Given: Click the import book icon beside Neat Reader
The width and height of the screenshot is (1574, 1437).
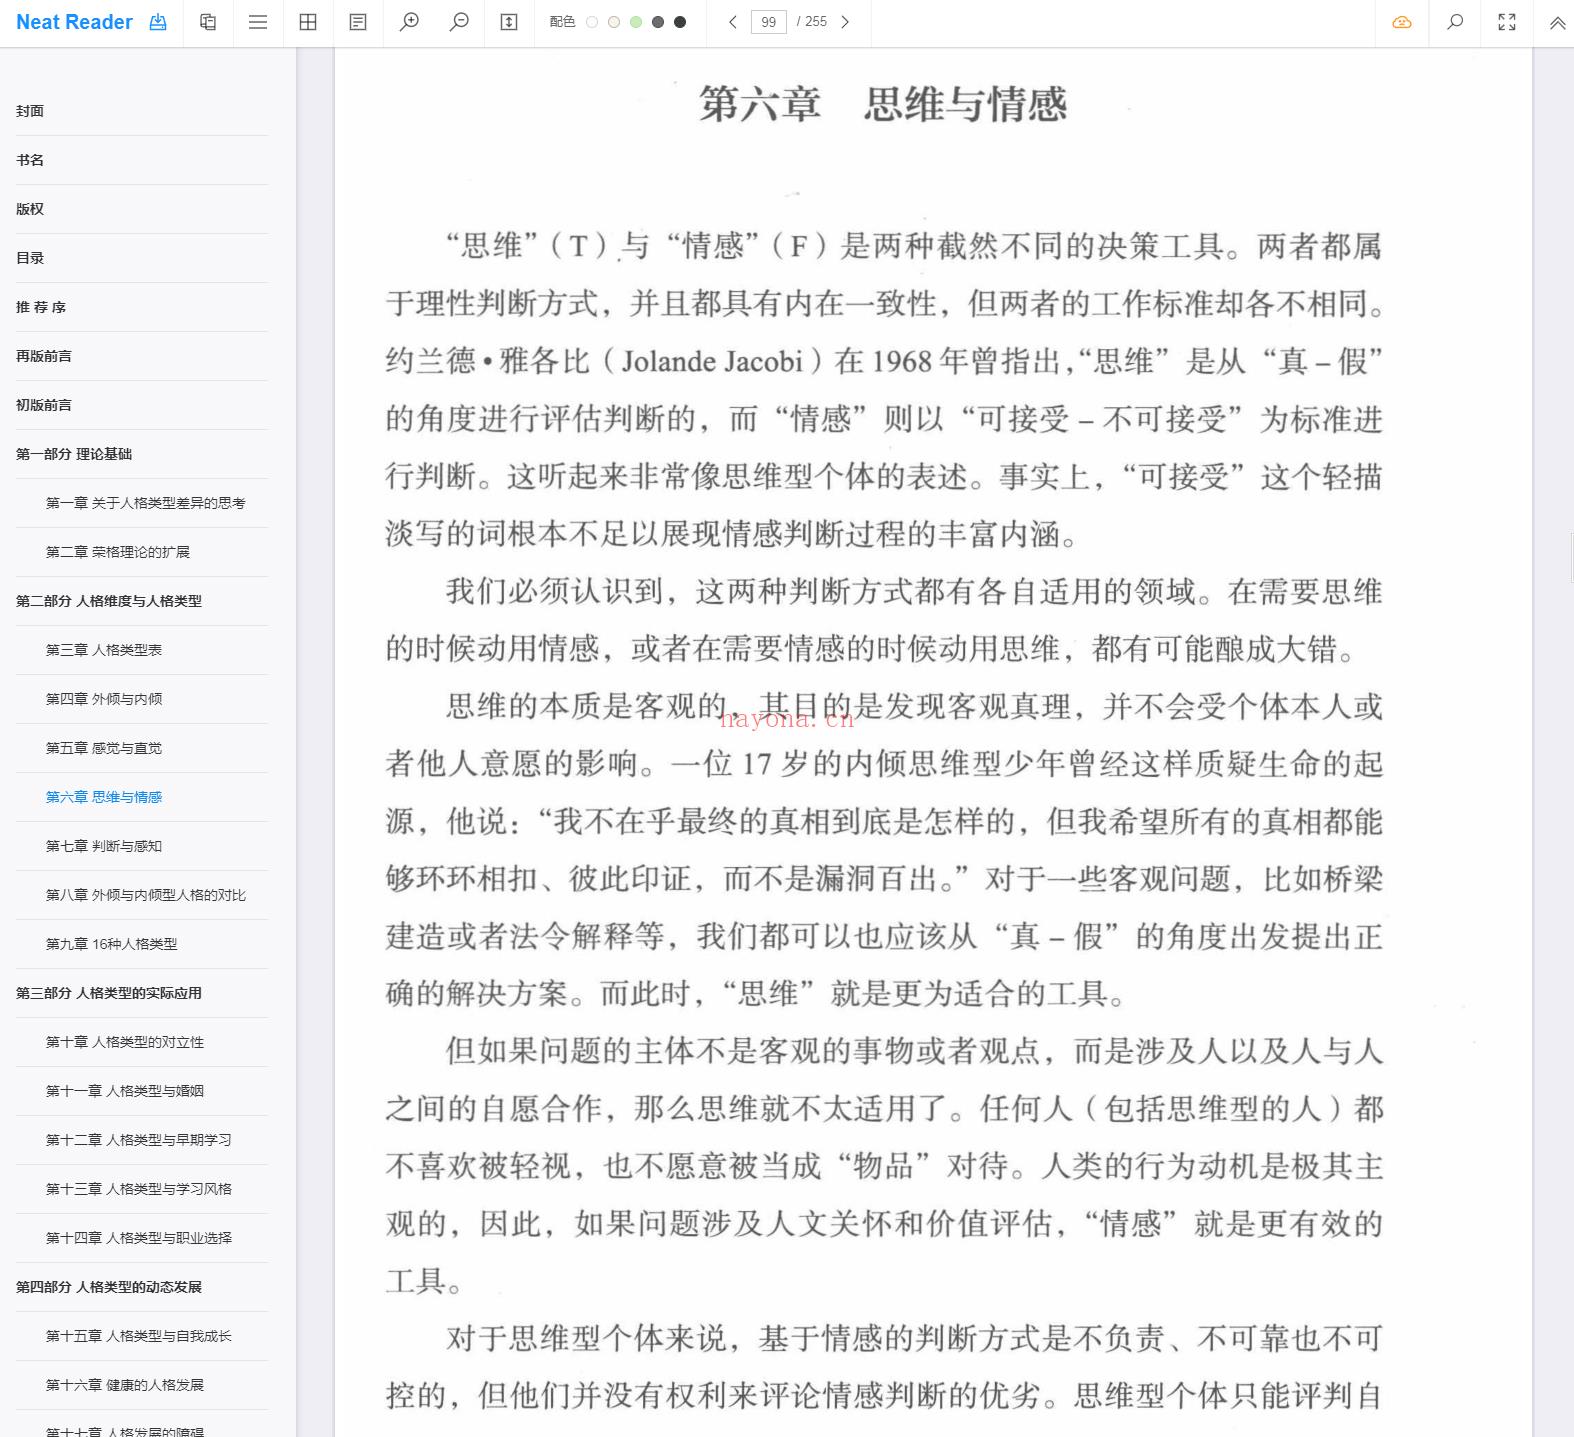Looking at the screenshot, I should tap(158, 22).
